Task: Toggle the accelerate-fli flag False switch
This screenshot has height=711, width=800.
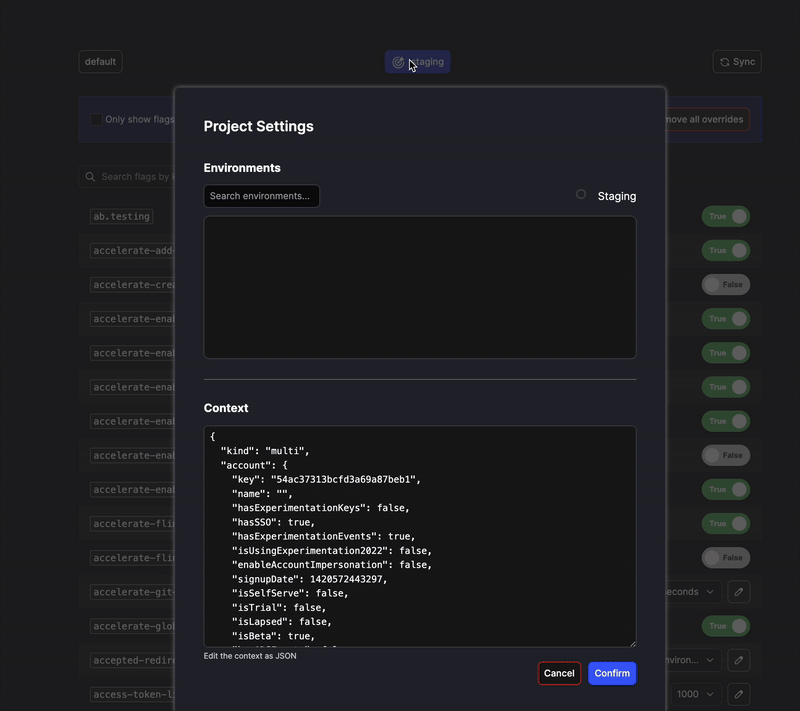Action: click(x=726, y=558)
